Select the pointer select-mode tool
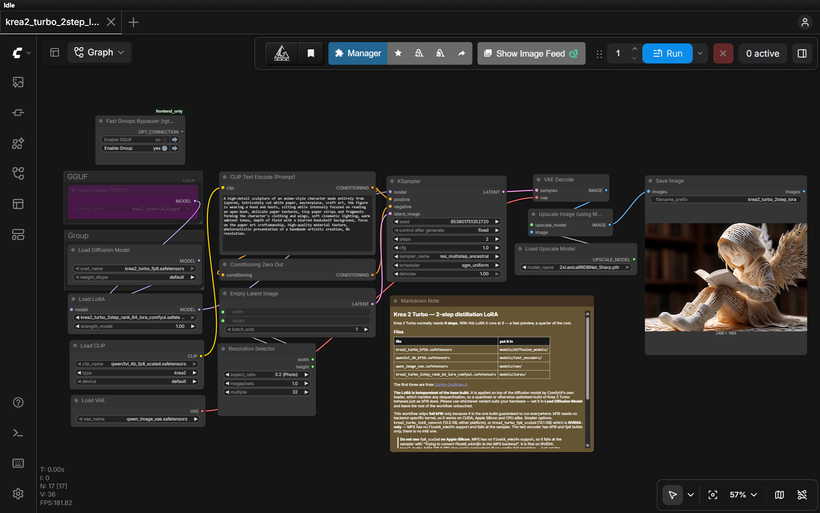Viewport: 820px width, 513px height. 673,495
